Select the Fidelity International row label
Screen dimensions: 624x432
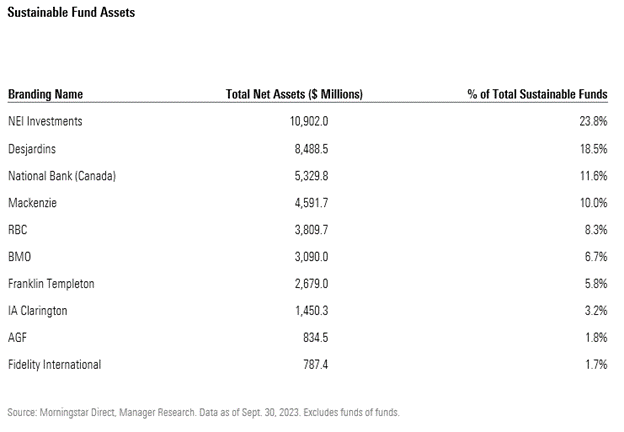pyautogui.click(x=55, y=365)
